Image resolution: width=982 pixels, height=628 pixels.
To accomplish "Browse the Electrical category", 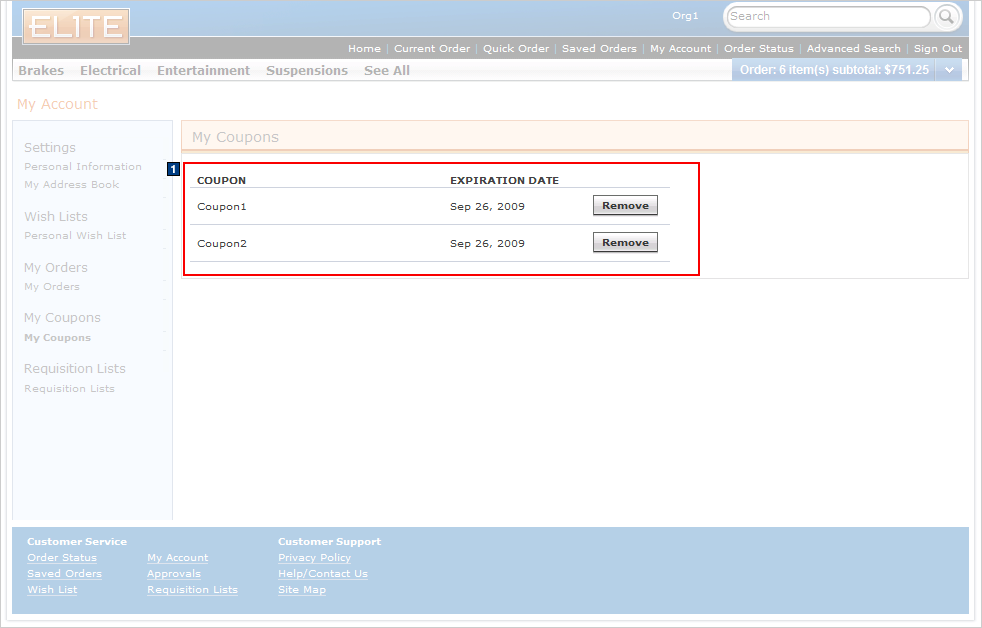I will [110, 70].
